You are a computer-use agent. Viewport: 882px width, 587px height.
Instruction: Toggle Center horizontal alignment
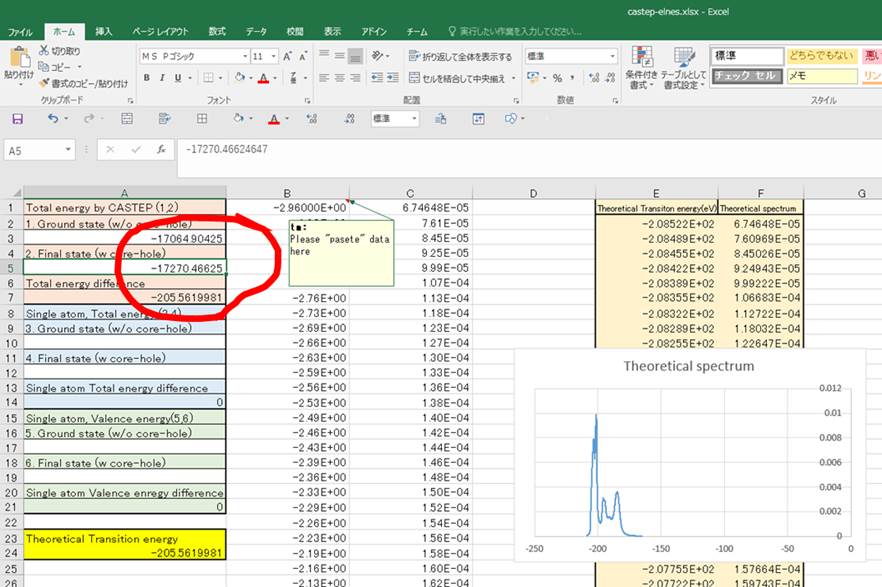(340, 78)
